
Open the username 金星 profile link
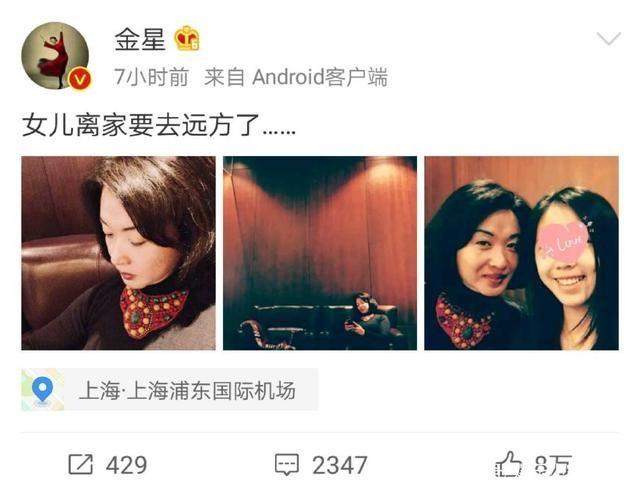(x=140, y=40)
